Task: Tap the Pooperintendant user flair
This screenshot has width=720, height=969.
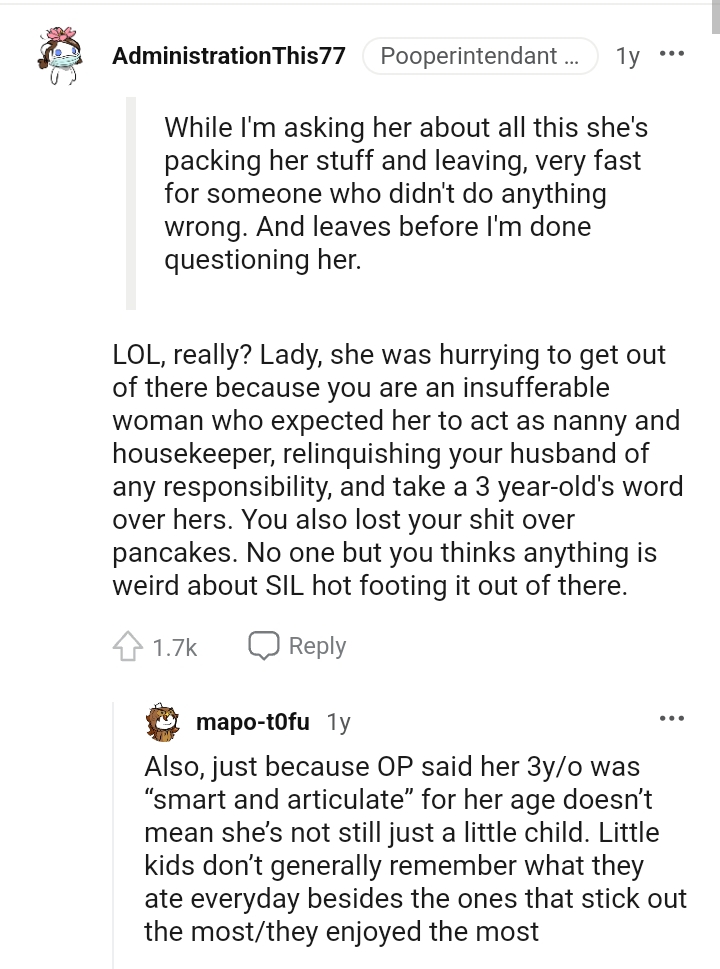Action: click(x=480, y=56)
